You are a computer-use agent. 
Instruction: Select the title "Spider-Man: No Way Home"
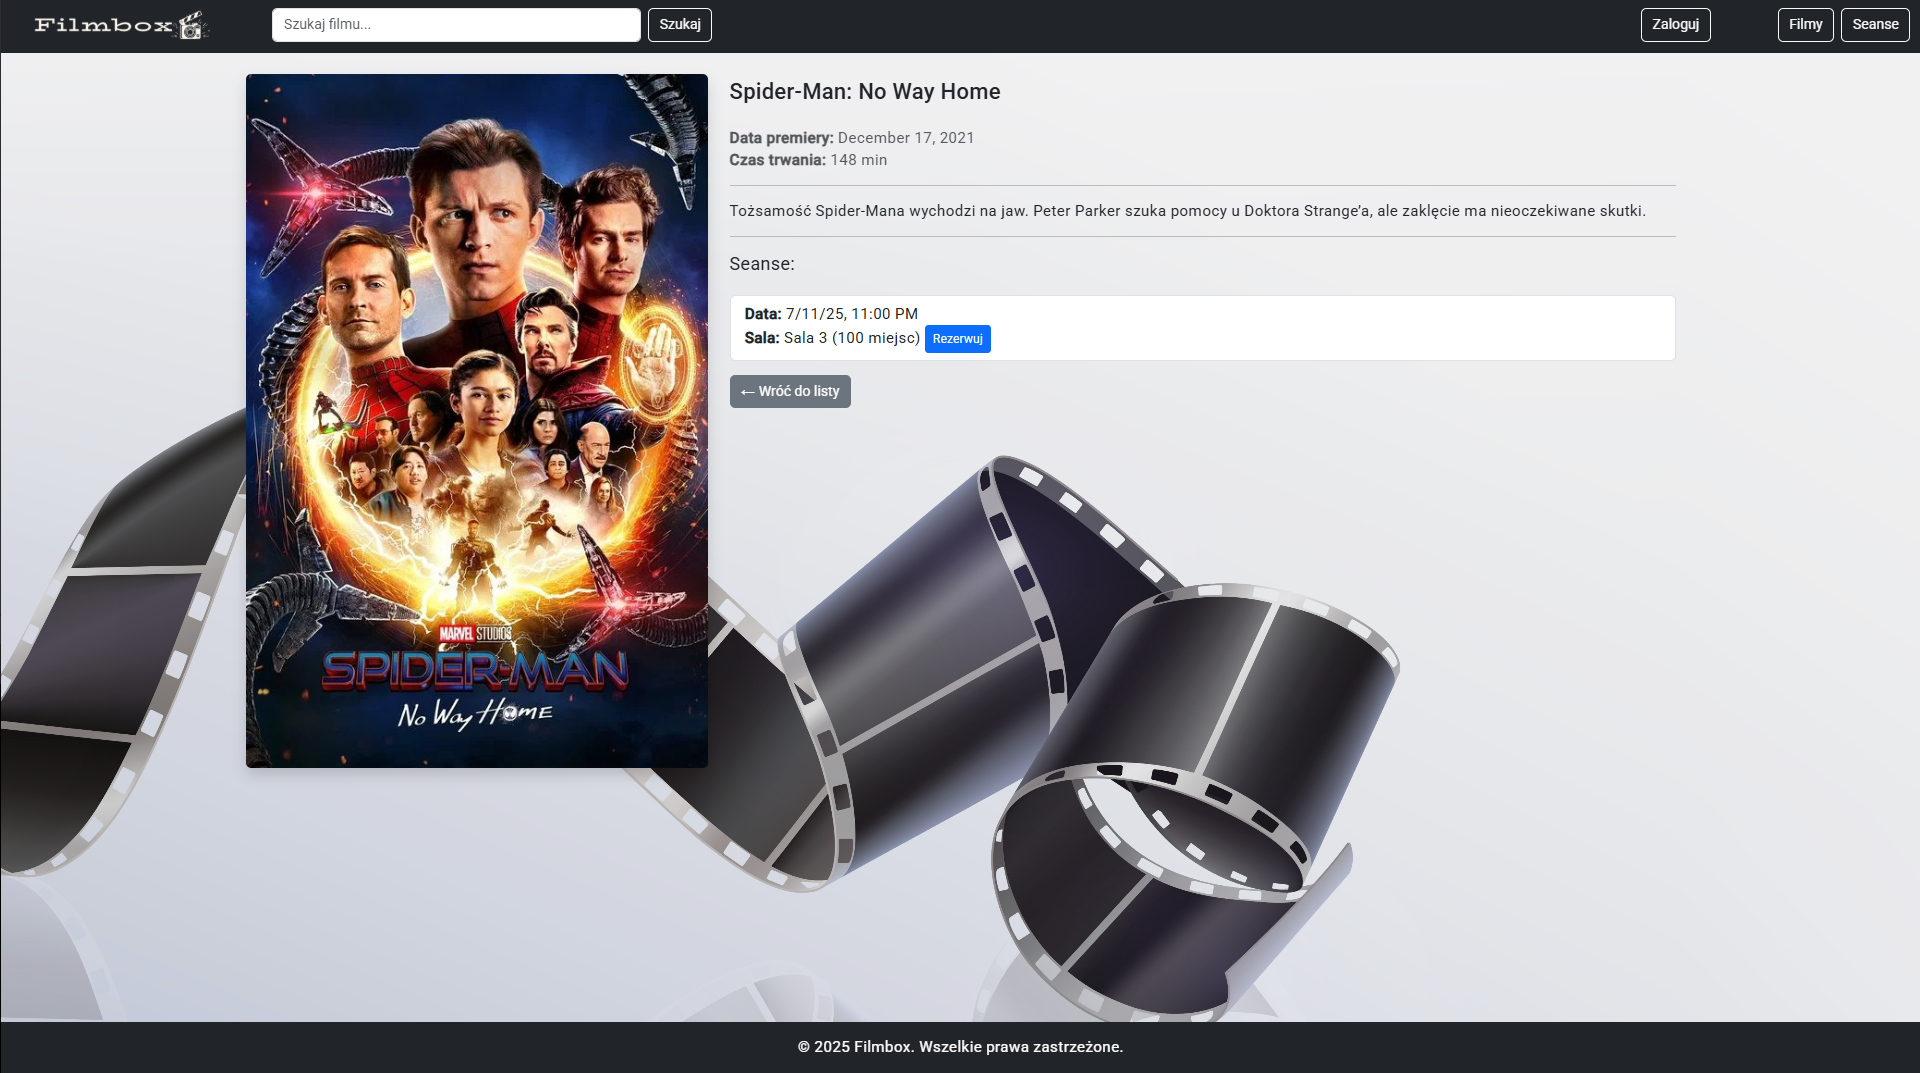point(865,92)
